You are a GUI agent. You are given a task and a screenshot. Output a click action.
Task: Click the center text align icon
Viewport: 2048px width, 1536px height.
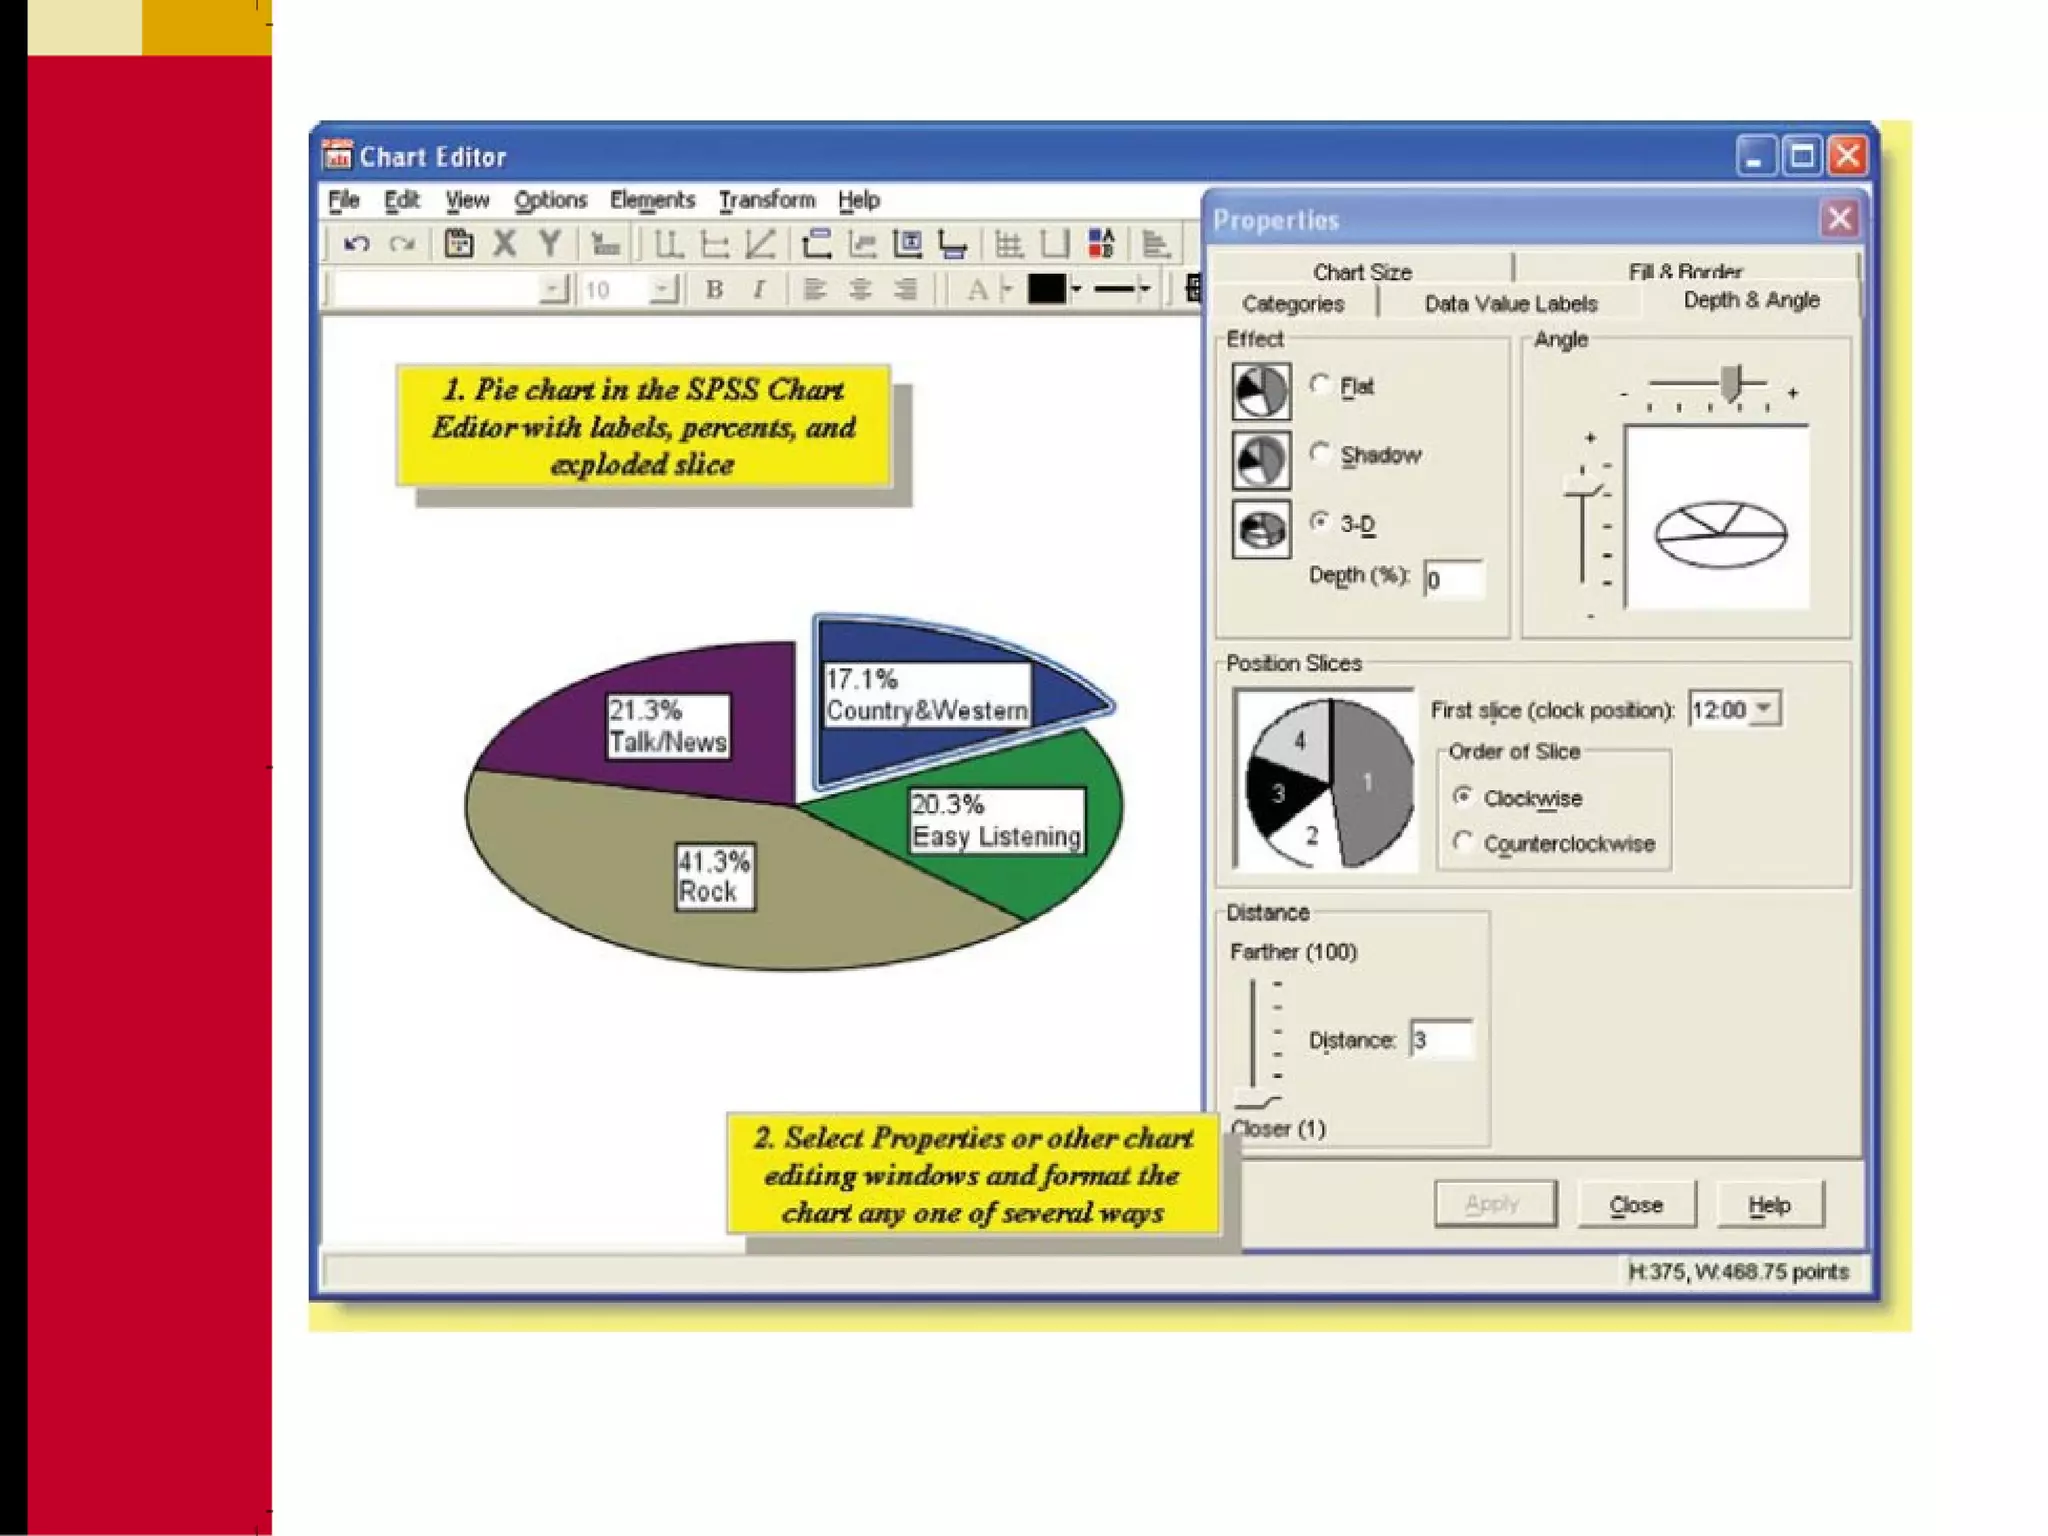point(860,290)
